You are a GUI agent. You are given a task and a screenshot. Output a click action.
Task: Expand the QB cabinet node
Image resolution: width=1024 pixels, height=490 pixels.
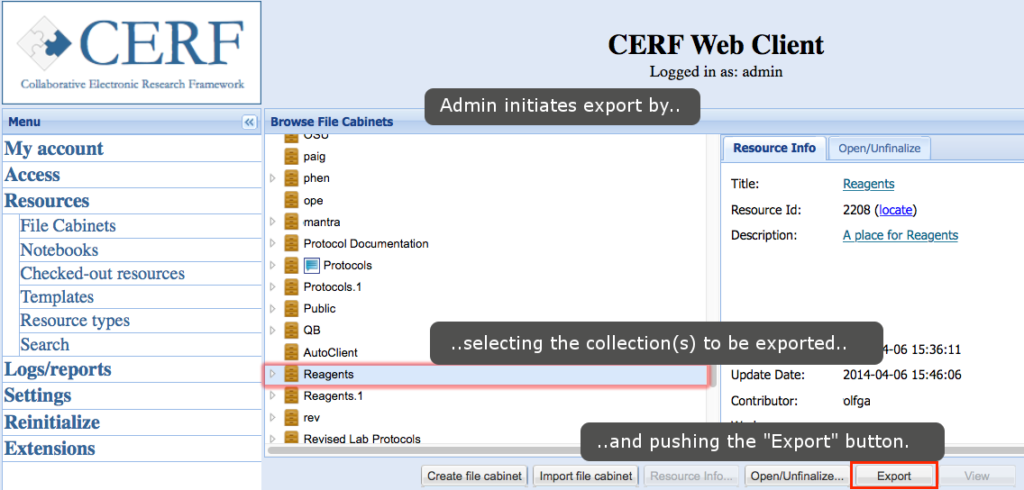point(273,330)
